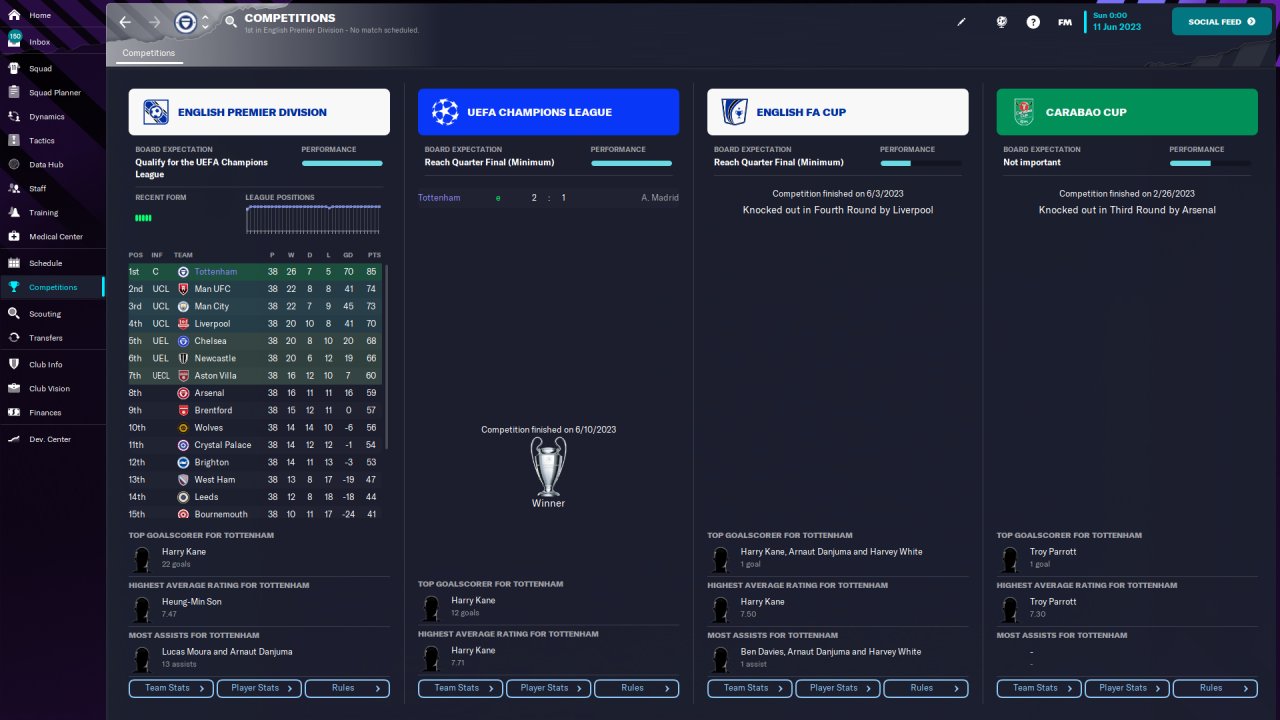Click Tottenham in the league table

point(216,272)
